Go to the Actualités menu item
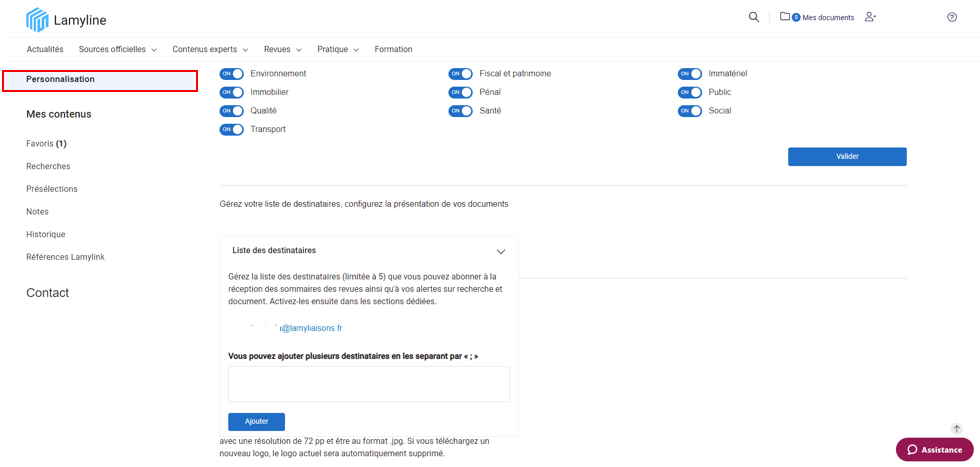980x467 pixels. (45, 49)
